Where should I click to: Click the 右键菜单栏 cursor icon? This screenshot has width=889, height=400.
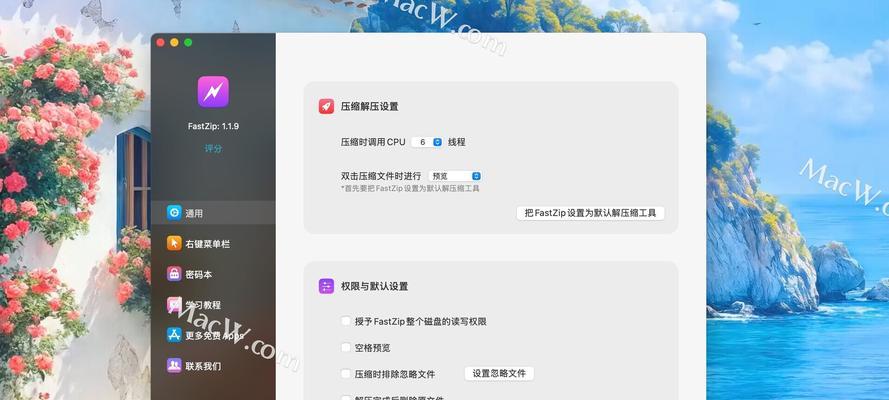click(174, 243)
